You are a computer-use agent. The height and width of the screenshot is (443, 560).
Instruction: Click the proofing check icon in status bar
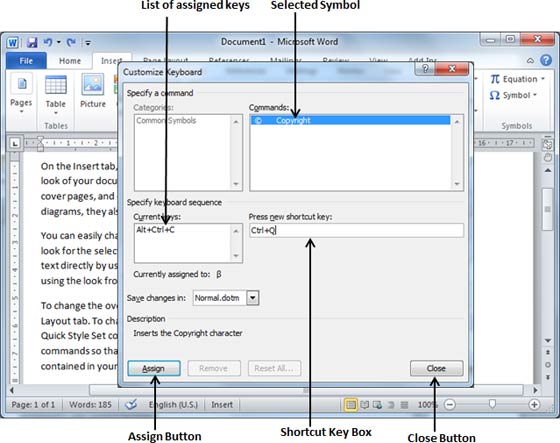tap(131, 404)
